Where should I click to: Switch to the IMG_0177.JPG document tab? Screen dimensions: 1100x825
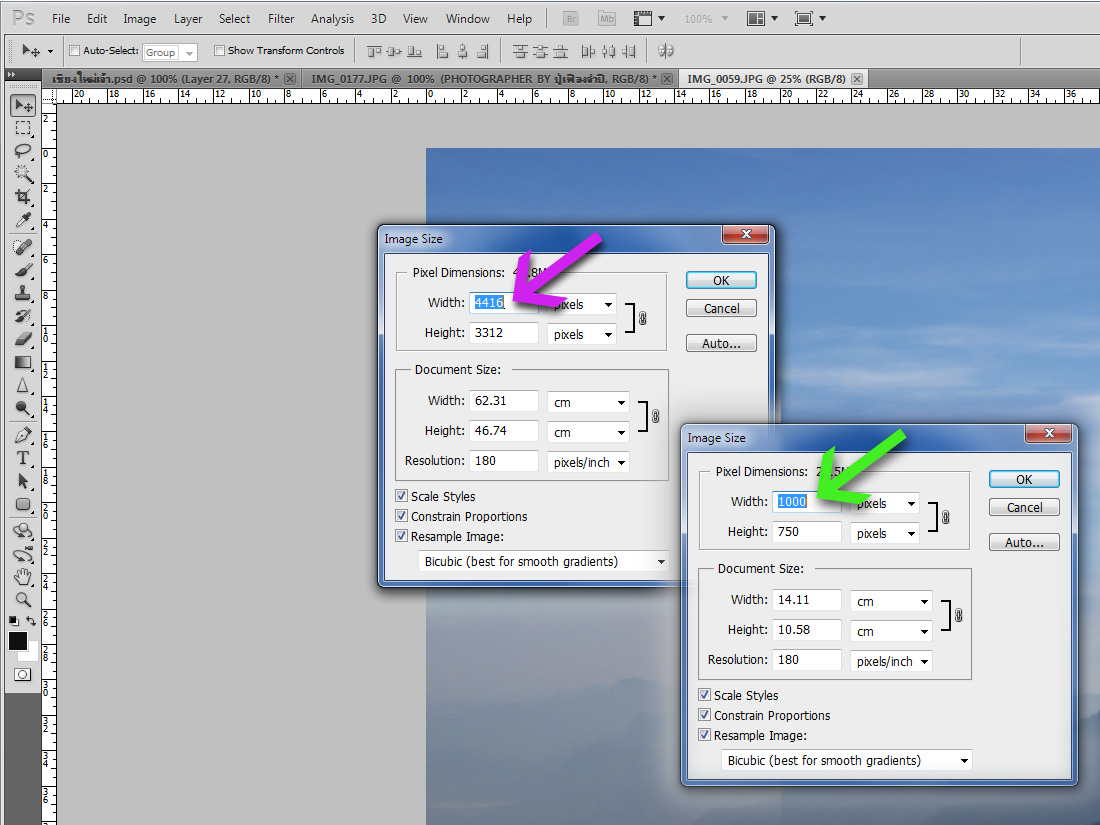coord(484,78)
